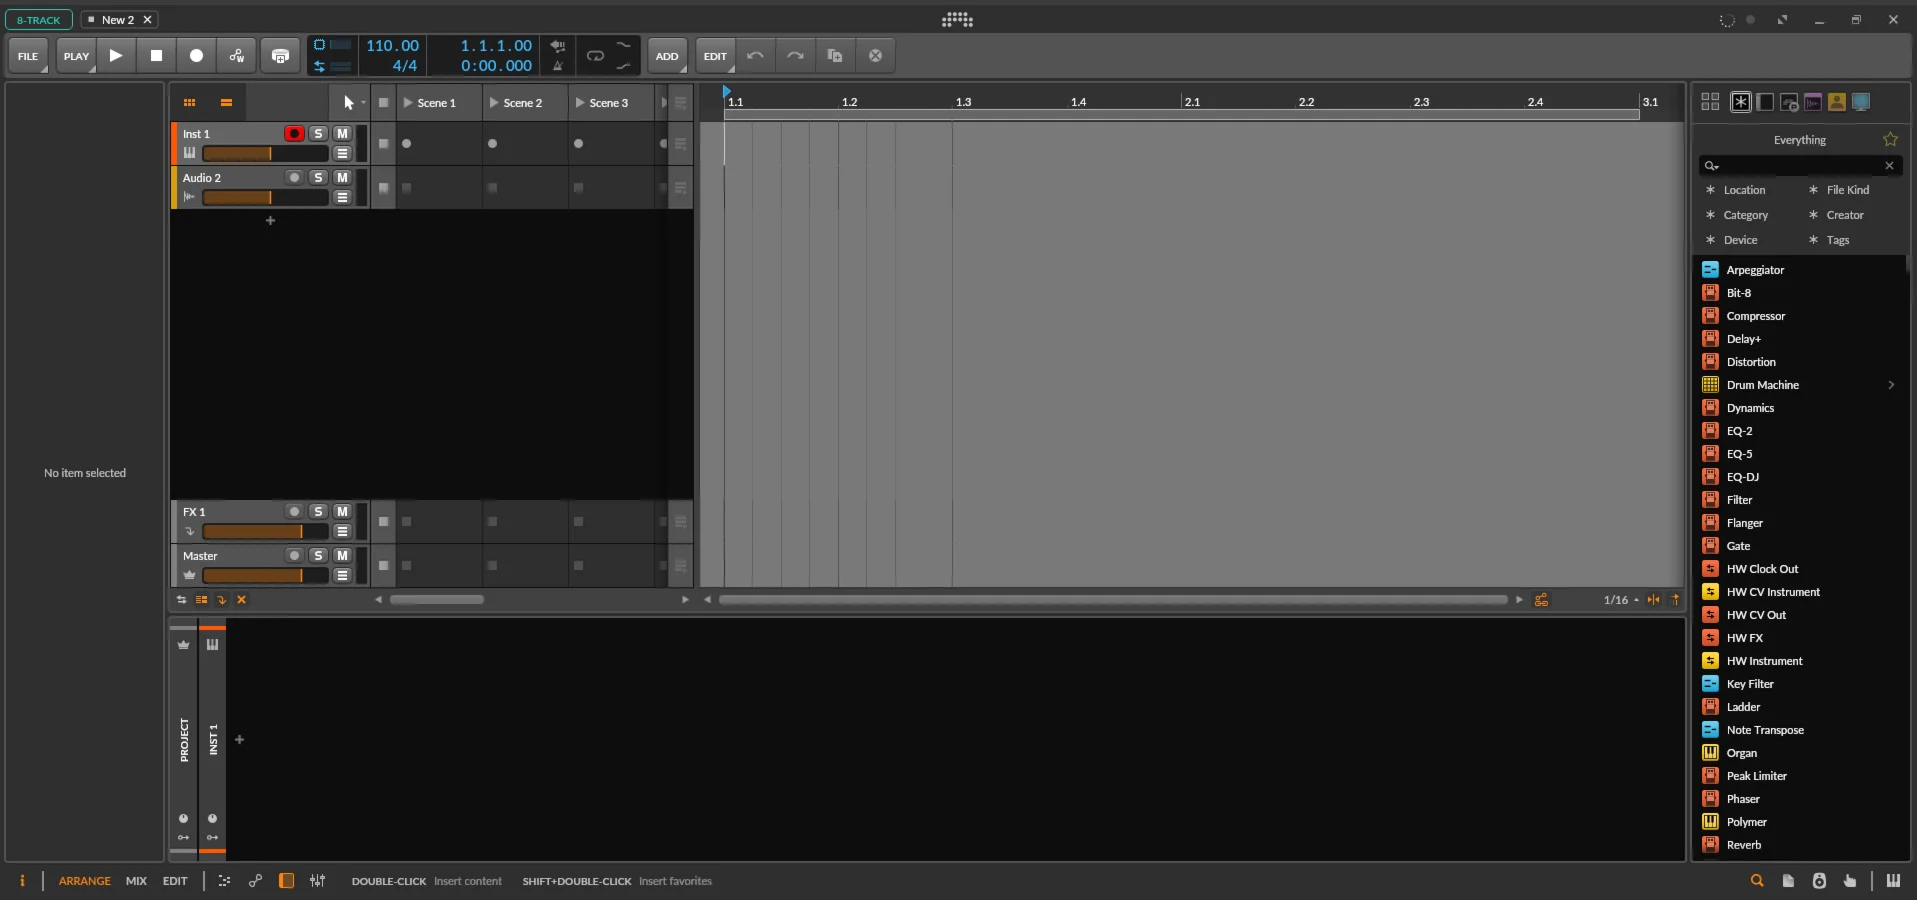
Task: Open the pointer tool selector dropdown
Action: point(350,102)
